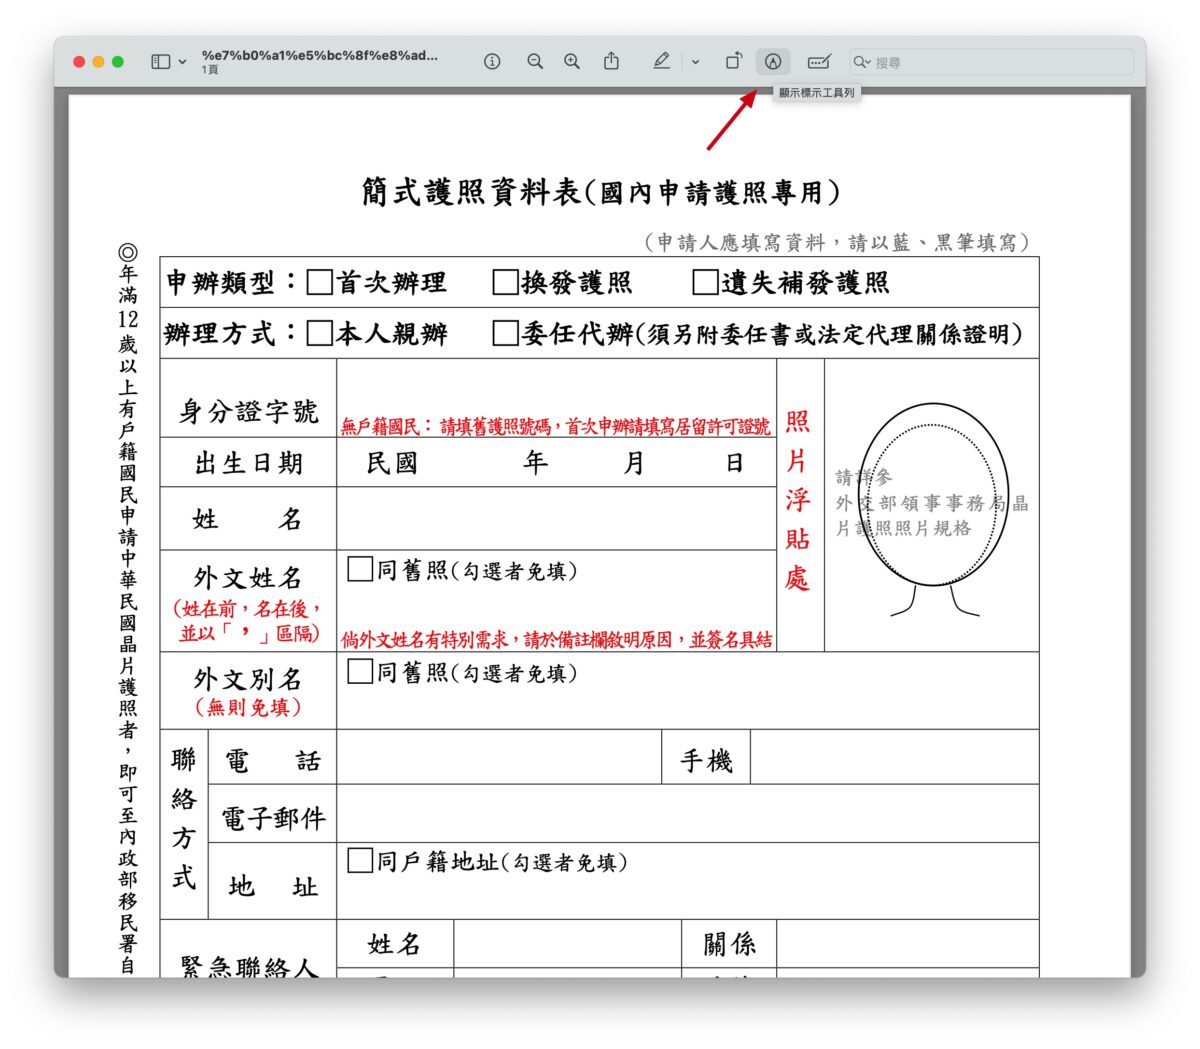
Task: Check the 換發護照 box
Action: point(505,283)
